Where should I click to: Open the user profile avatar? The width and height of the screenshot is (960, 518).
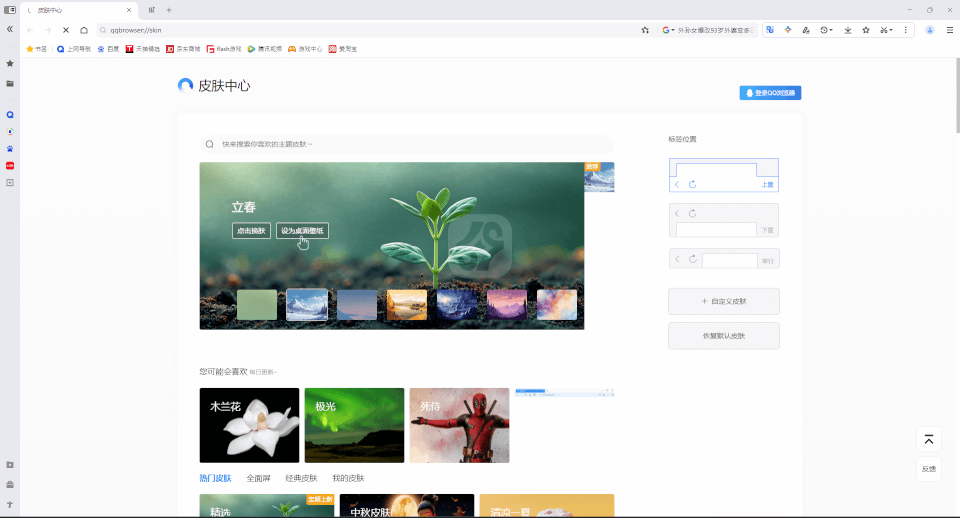click(929, 30)
